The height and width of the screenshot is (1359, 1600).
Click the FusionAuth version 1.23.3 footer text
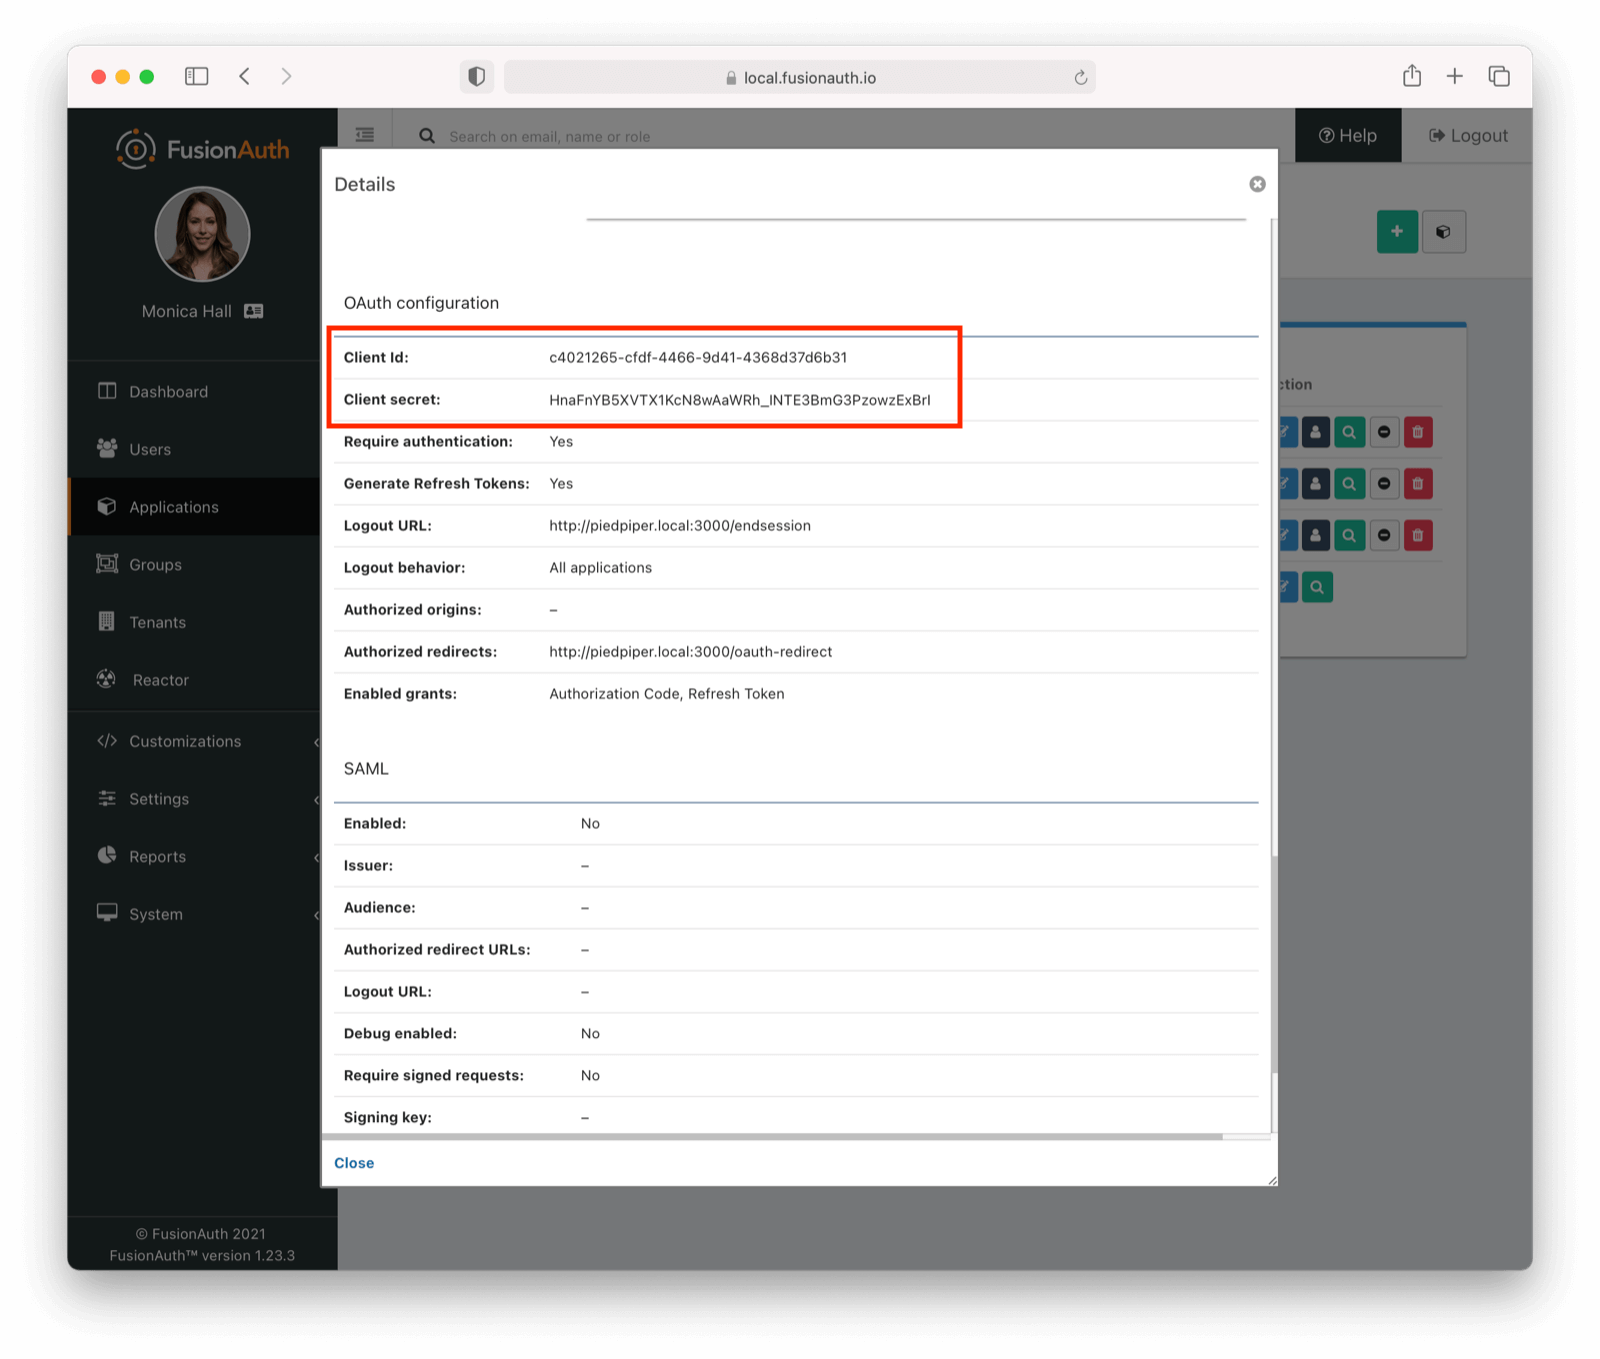(x=202, y=1256)
